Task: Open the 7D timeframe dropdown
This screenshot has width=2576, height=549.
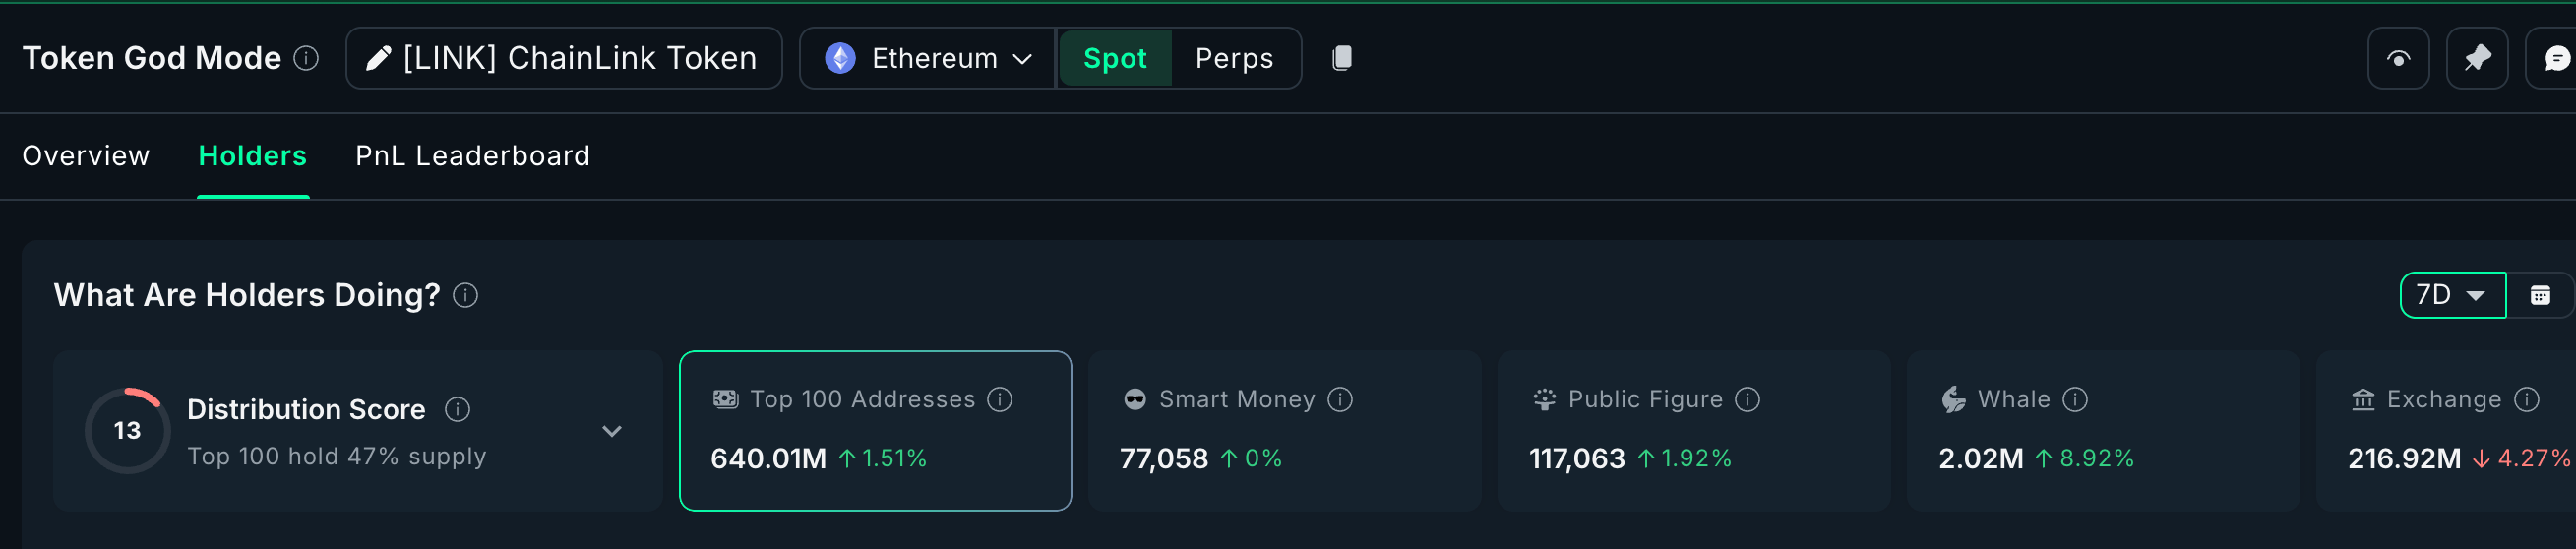Action: [2451, 295]
